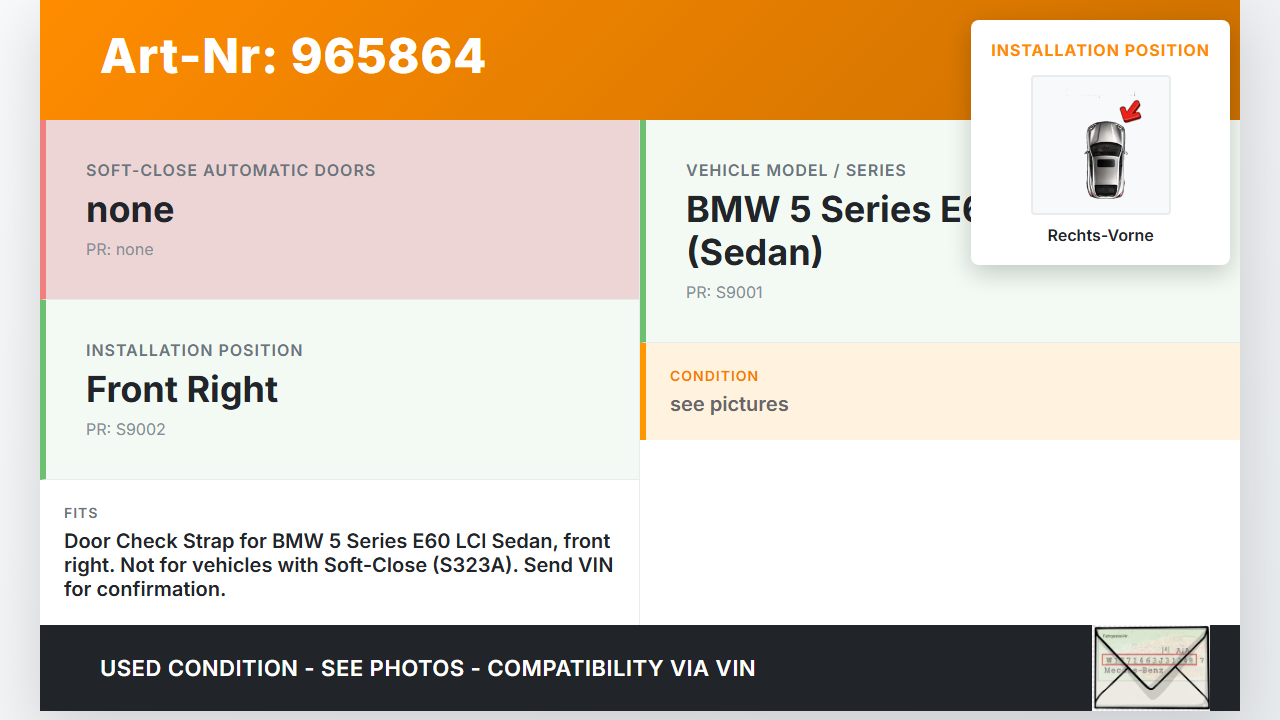Click the BMW 5 Series vehicle model heading
The height and width of the screenshot is (720, 1280).
(x=828, y=230)
